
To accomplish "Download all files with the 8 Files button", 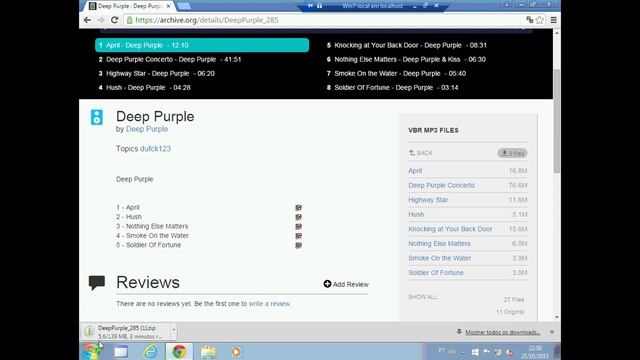I will click(x=512, y=153).
